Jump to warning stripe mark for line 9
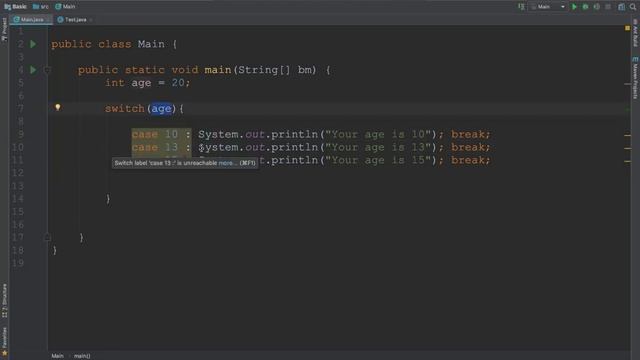The image size is (640, 360). point(627,135)
